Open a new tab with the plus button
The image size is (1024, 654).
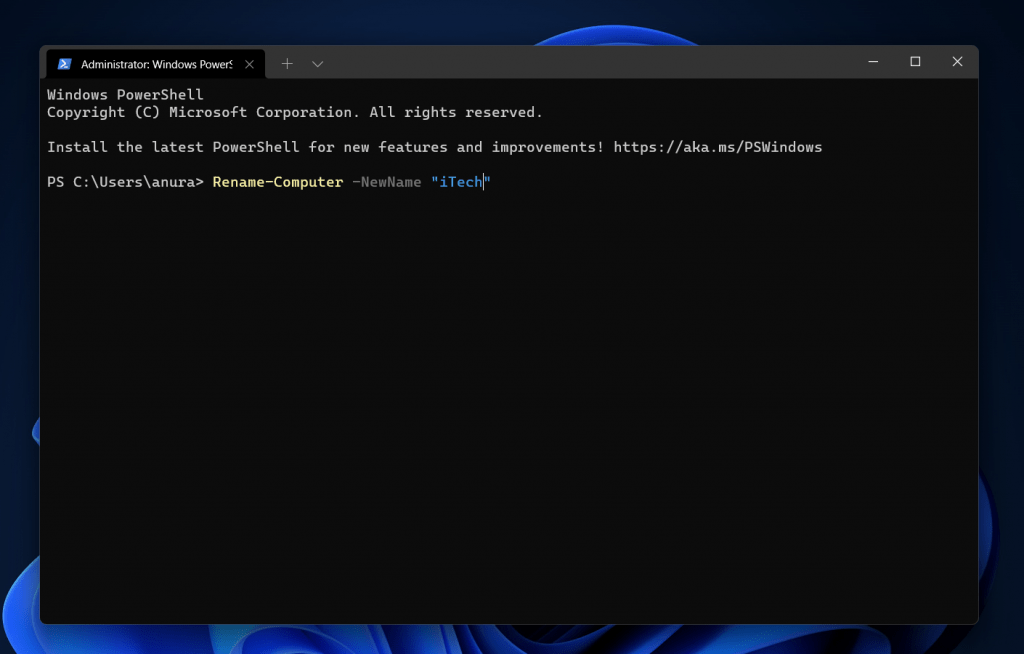click(x=286, y=63)
